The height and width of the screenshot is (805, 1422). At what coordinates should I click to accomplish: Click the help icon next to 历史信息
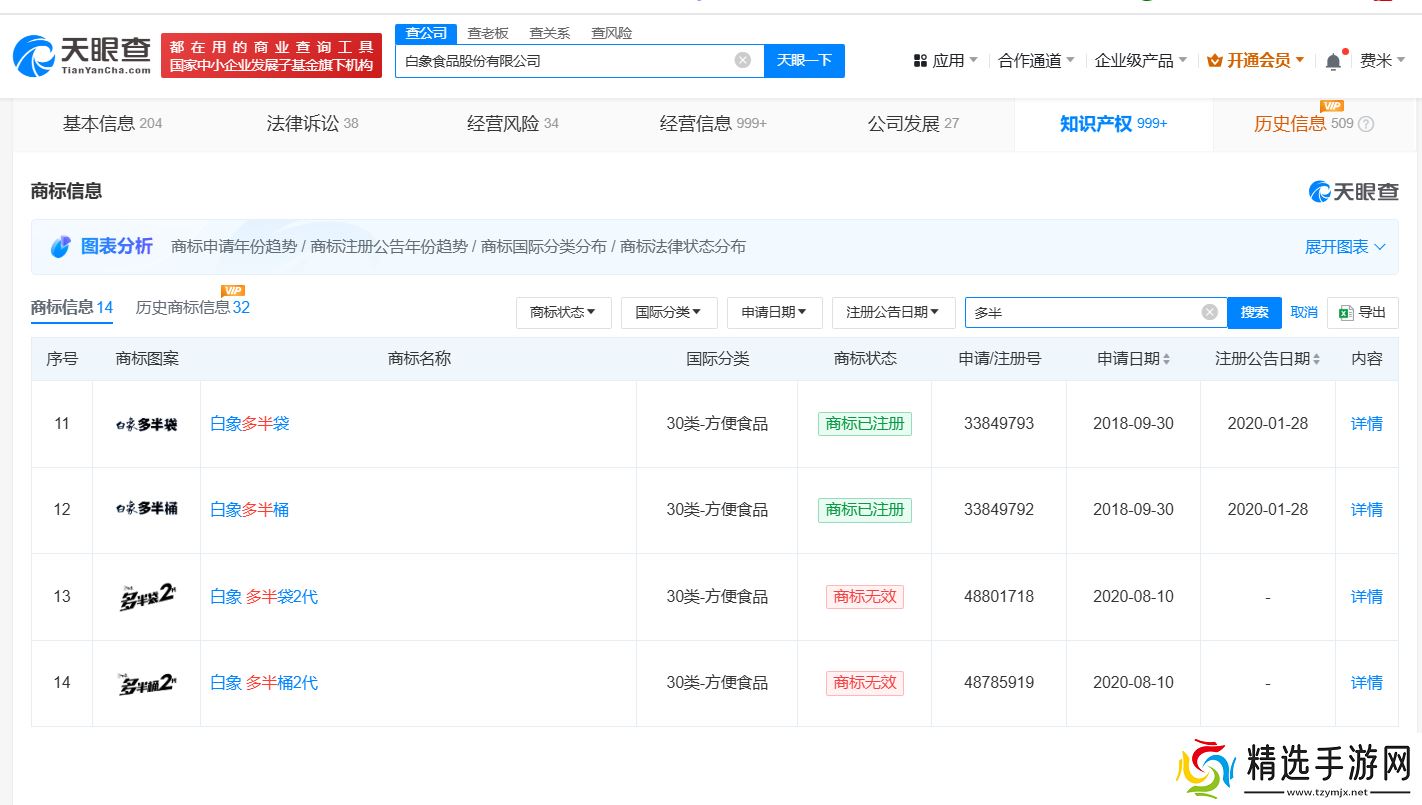1366,124
